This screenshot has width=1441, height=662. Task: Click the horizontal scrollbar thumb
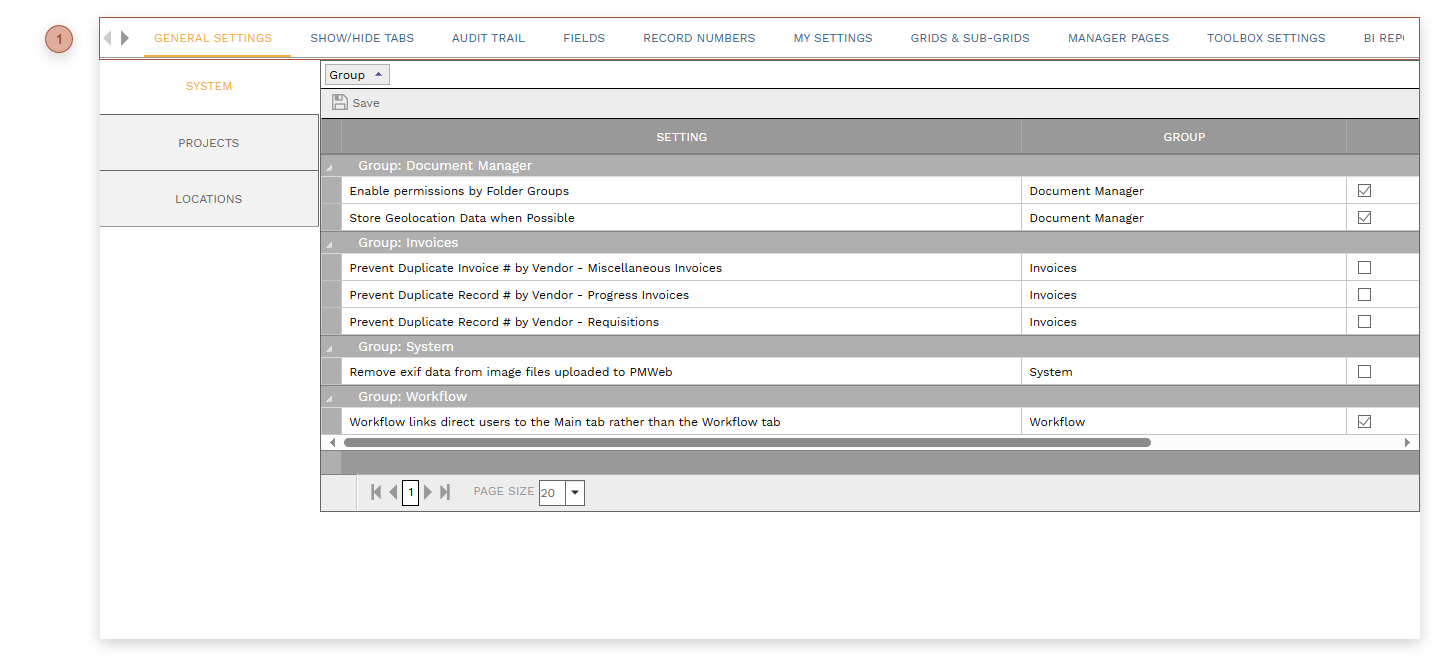pos(747,442)
